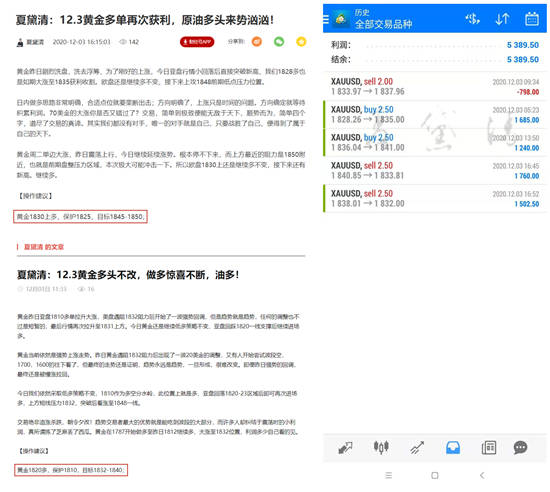Select the XAUUSD sell 2.00 trade row
The image size is (550, 492).
tap(435, 86)
